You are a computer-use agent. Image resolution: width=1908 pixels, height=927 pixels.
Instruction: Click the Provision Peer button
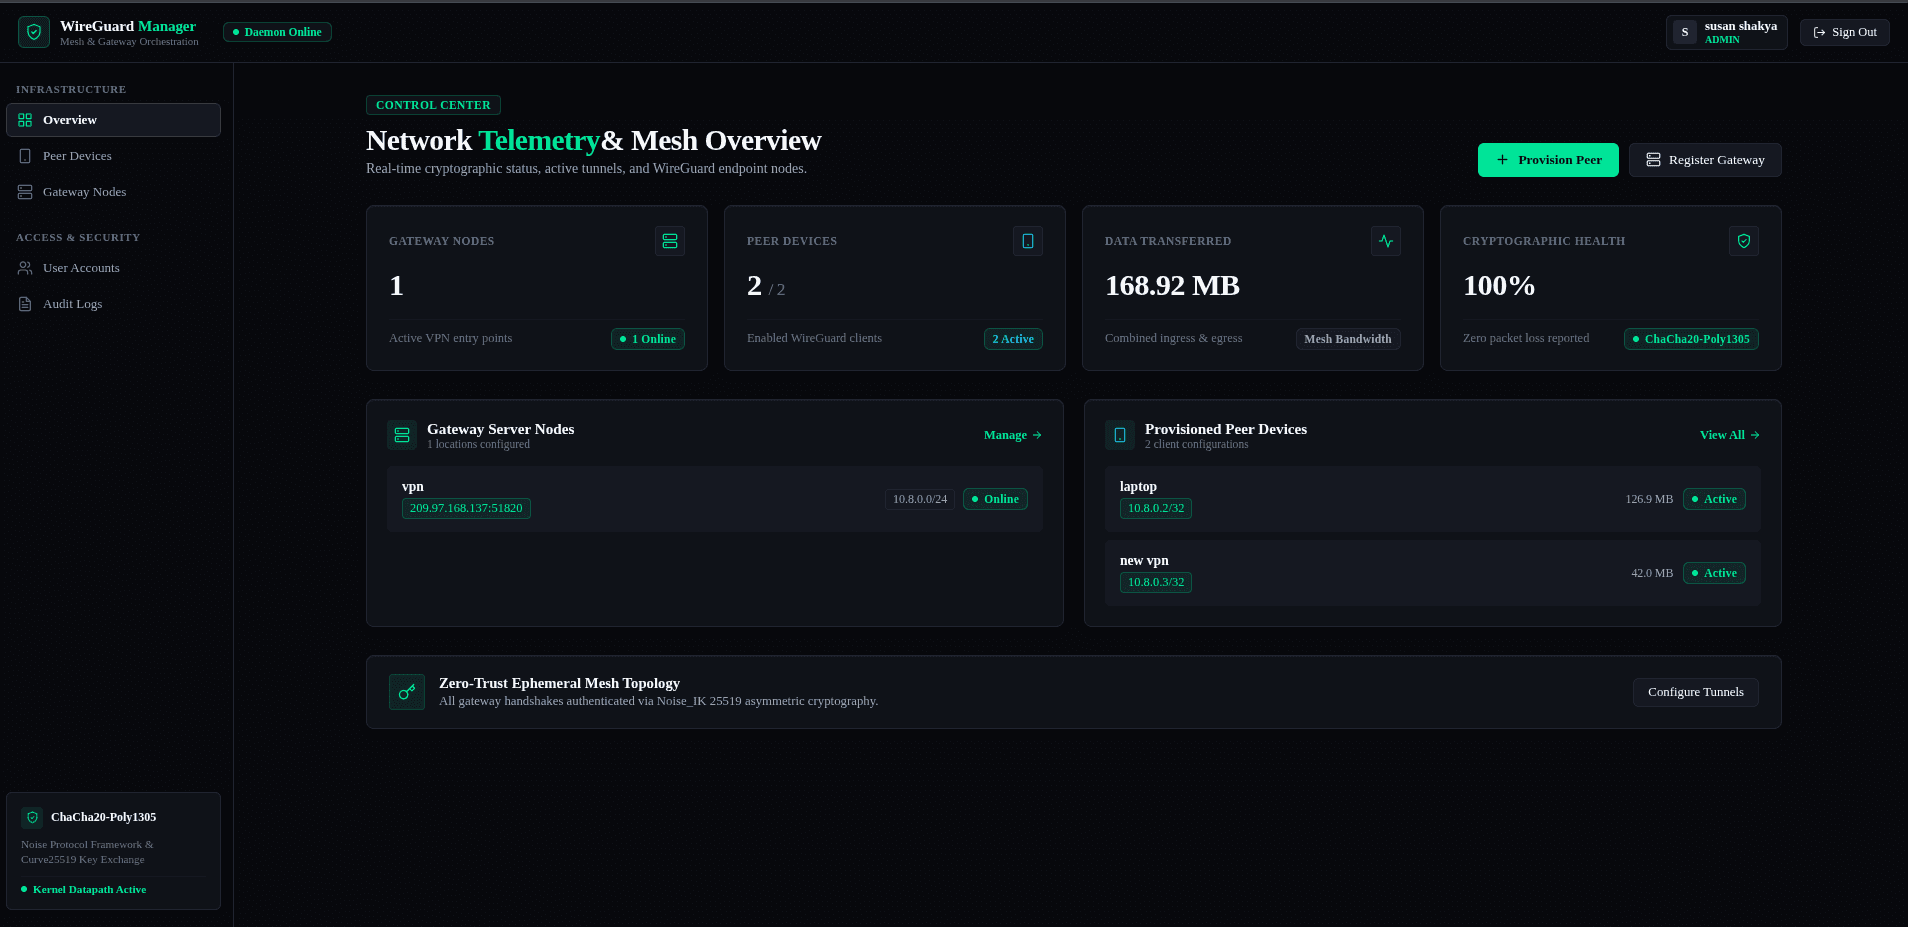1548,160
